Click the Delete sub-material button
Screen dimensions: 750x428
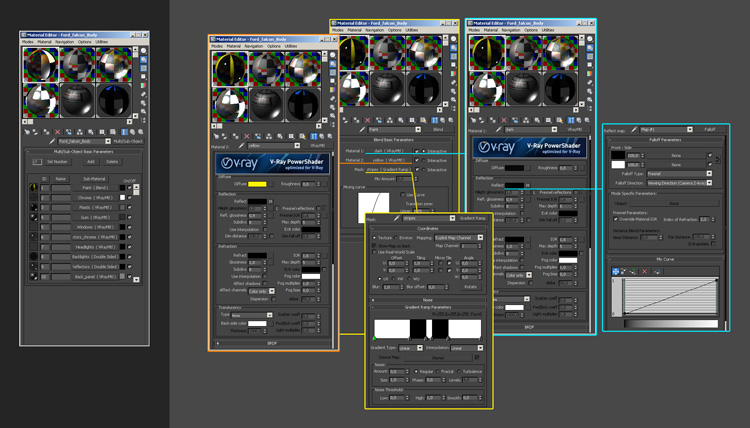coord(112,161)
